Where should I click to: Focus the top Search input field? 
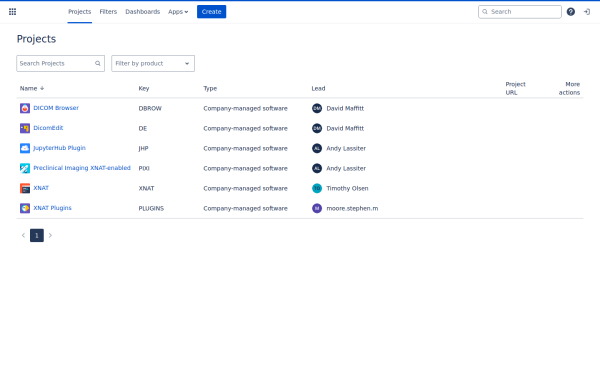tap(520, 12)
